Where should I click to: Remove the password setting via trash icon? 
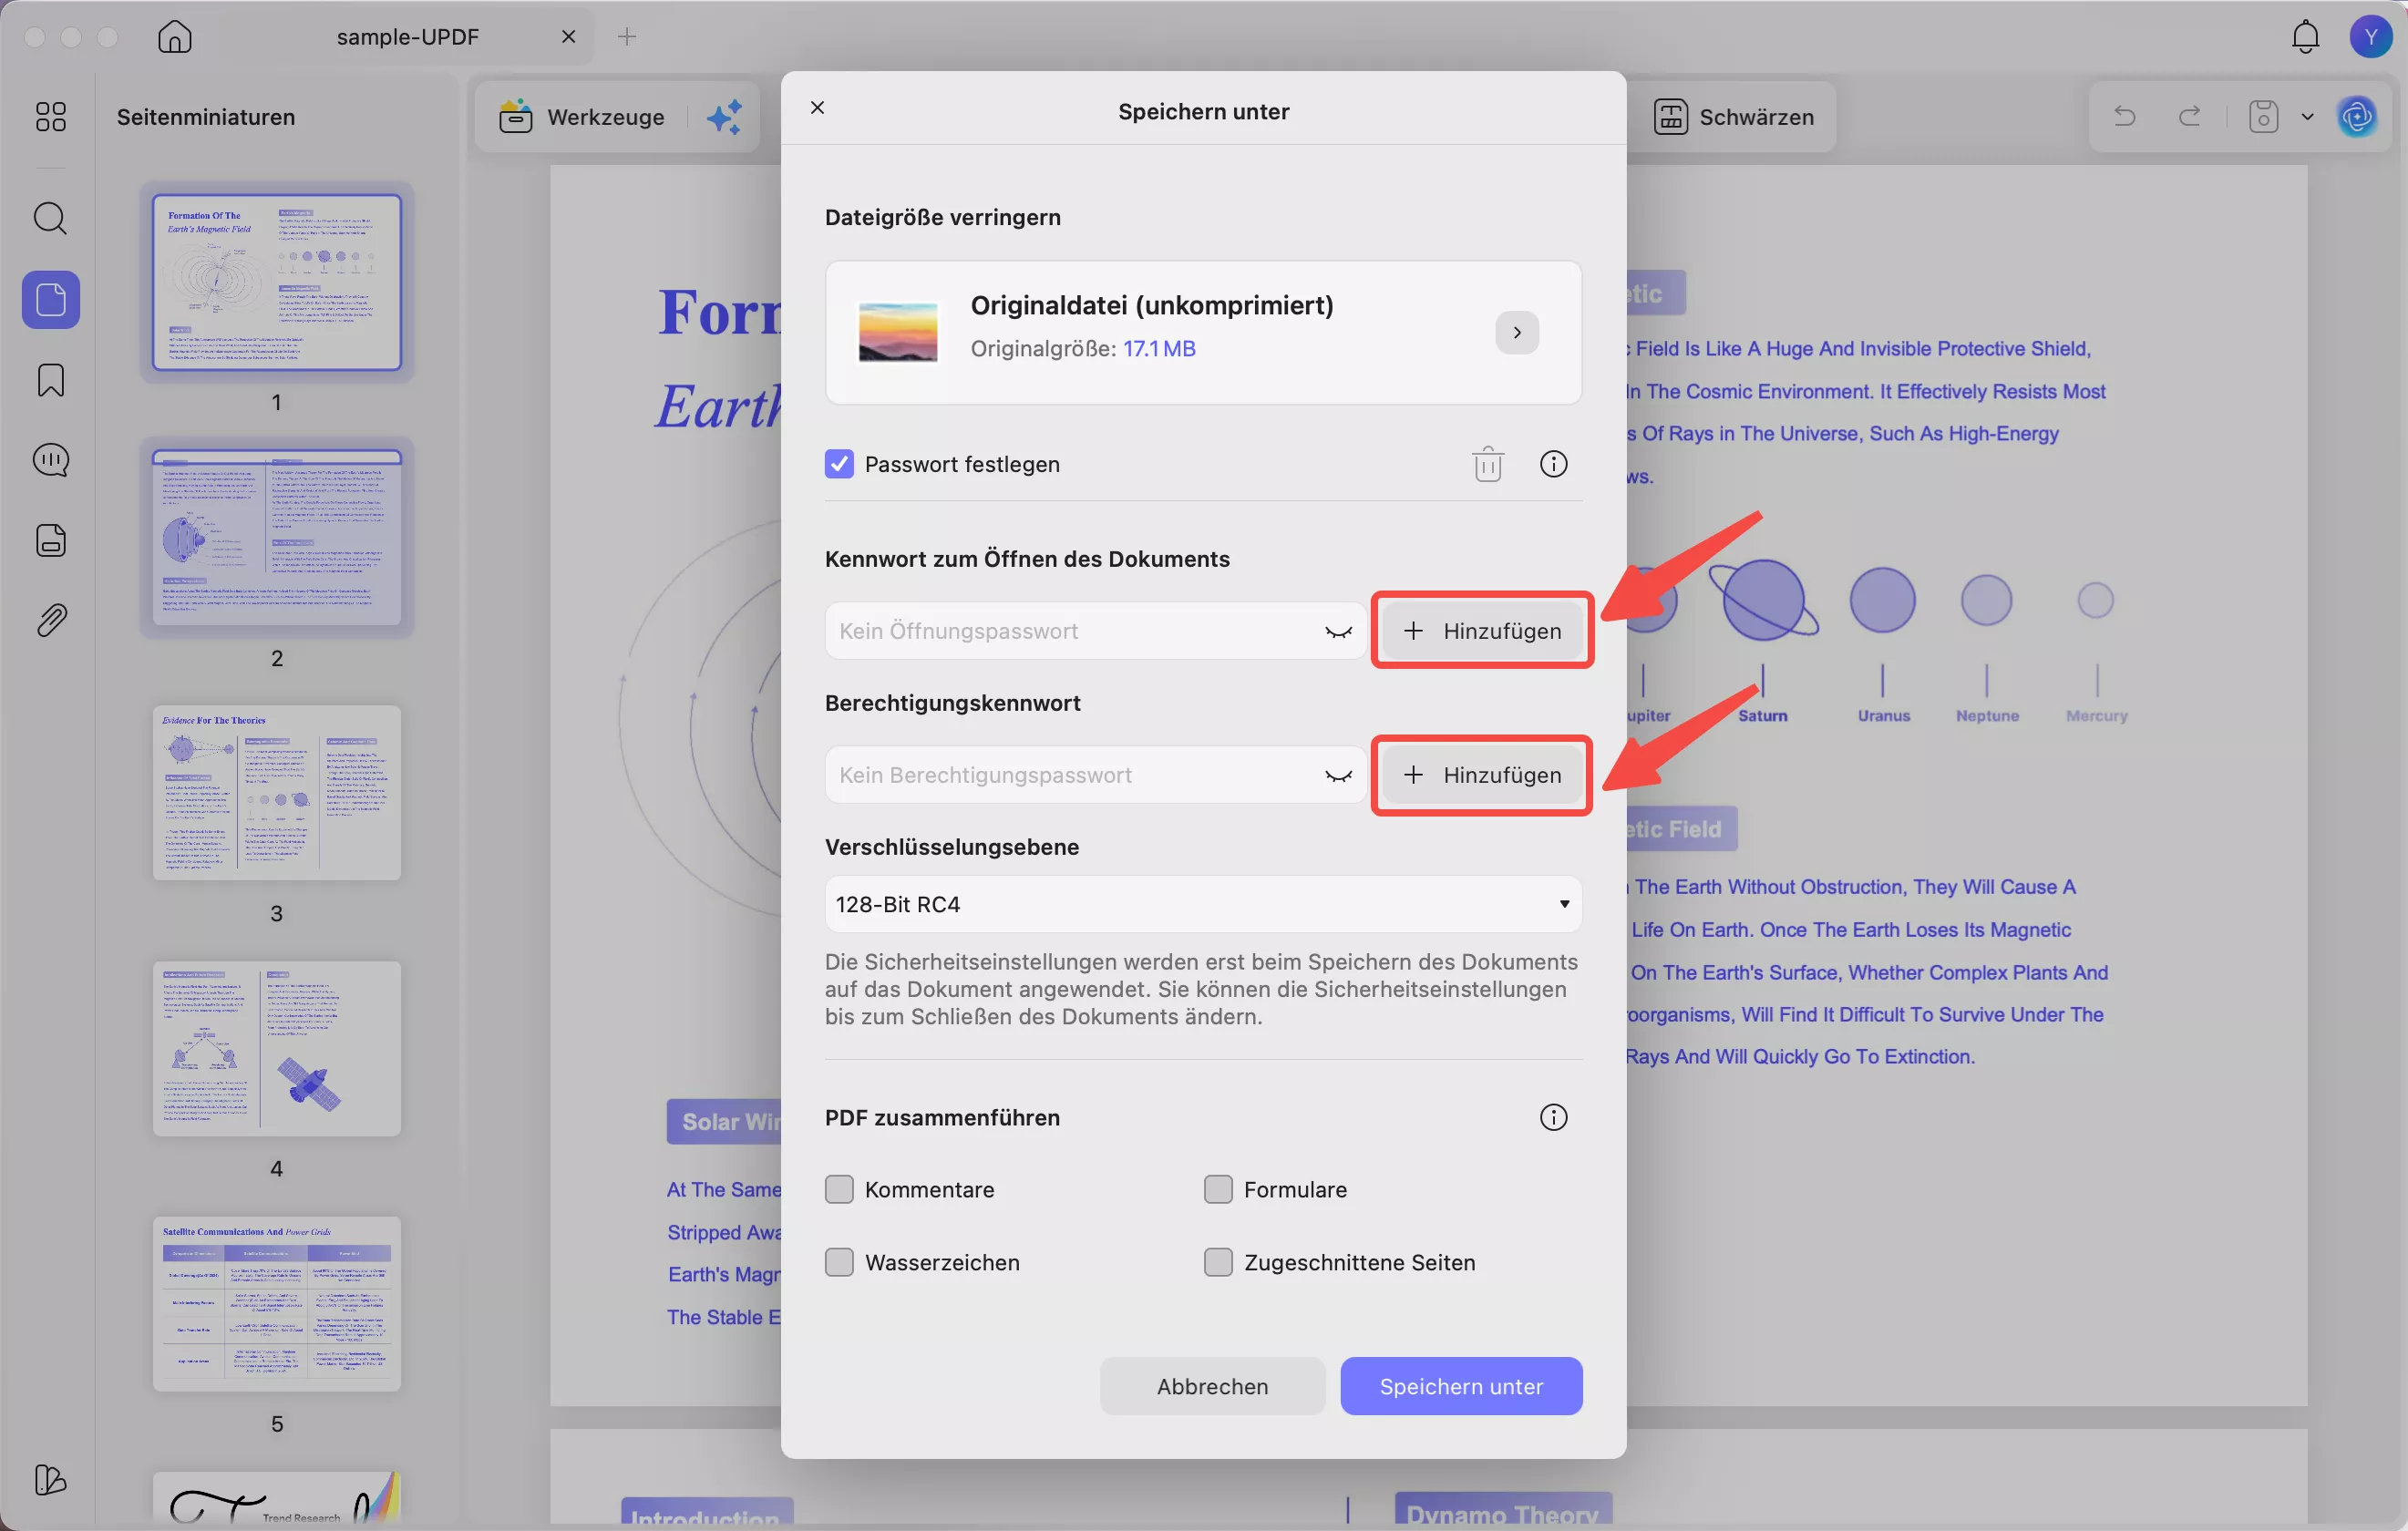click(1487, 463)
